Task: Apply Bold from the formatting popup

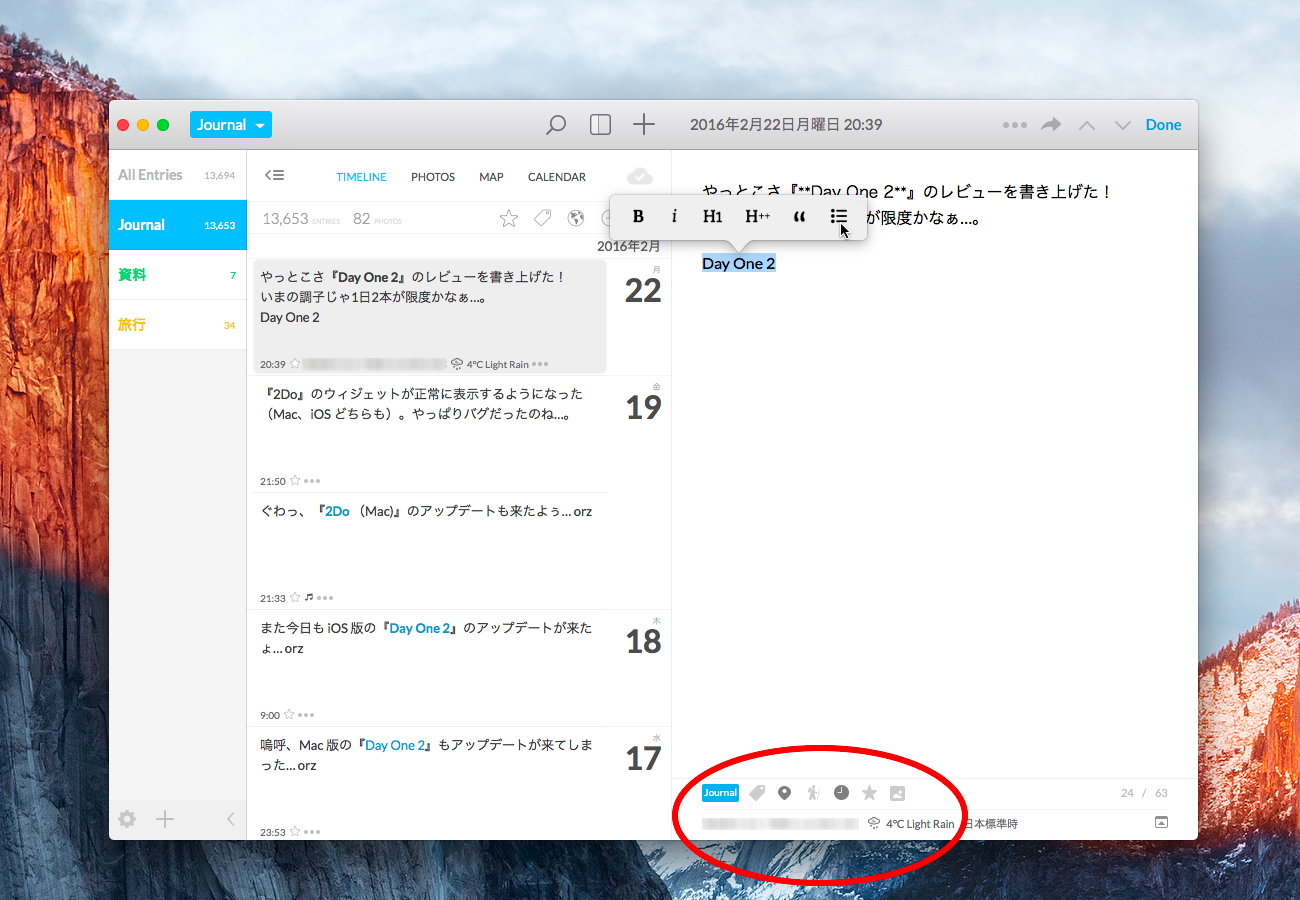Action: [x=638, y=216]
